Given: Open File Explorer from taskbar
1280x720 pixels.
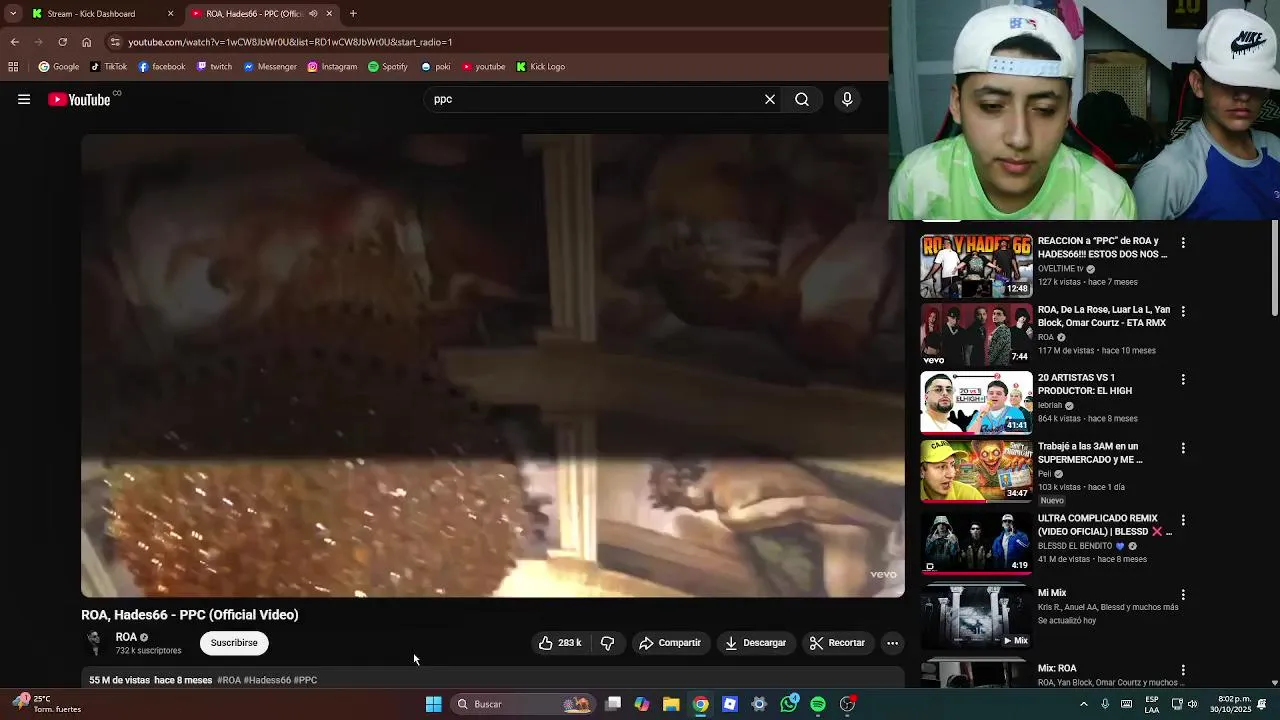Looking at the screenshot, I should [x=671, y=704].
